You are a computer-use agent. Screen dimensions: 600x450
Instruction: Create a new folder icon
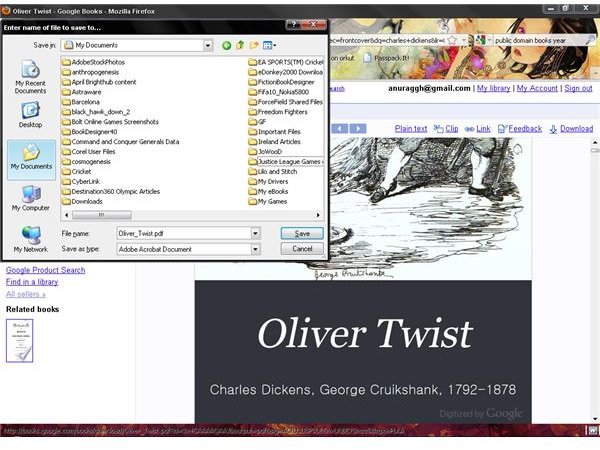(254, 45)
